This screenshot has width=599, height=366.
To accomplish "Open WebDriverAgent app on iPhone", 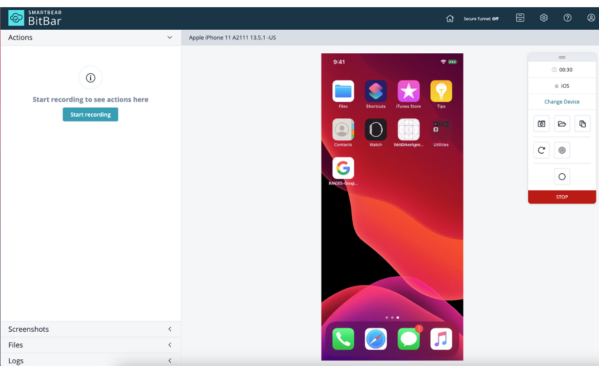I will click(x=408, y=130).
